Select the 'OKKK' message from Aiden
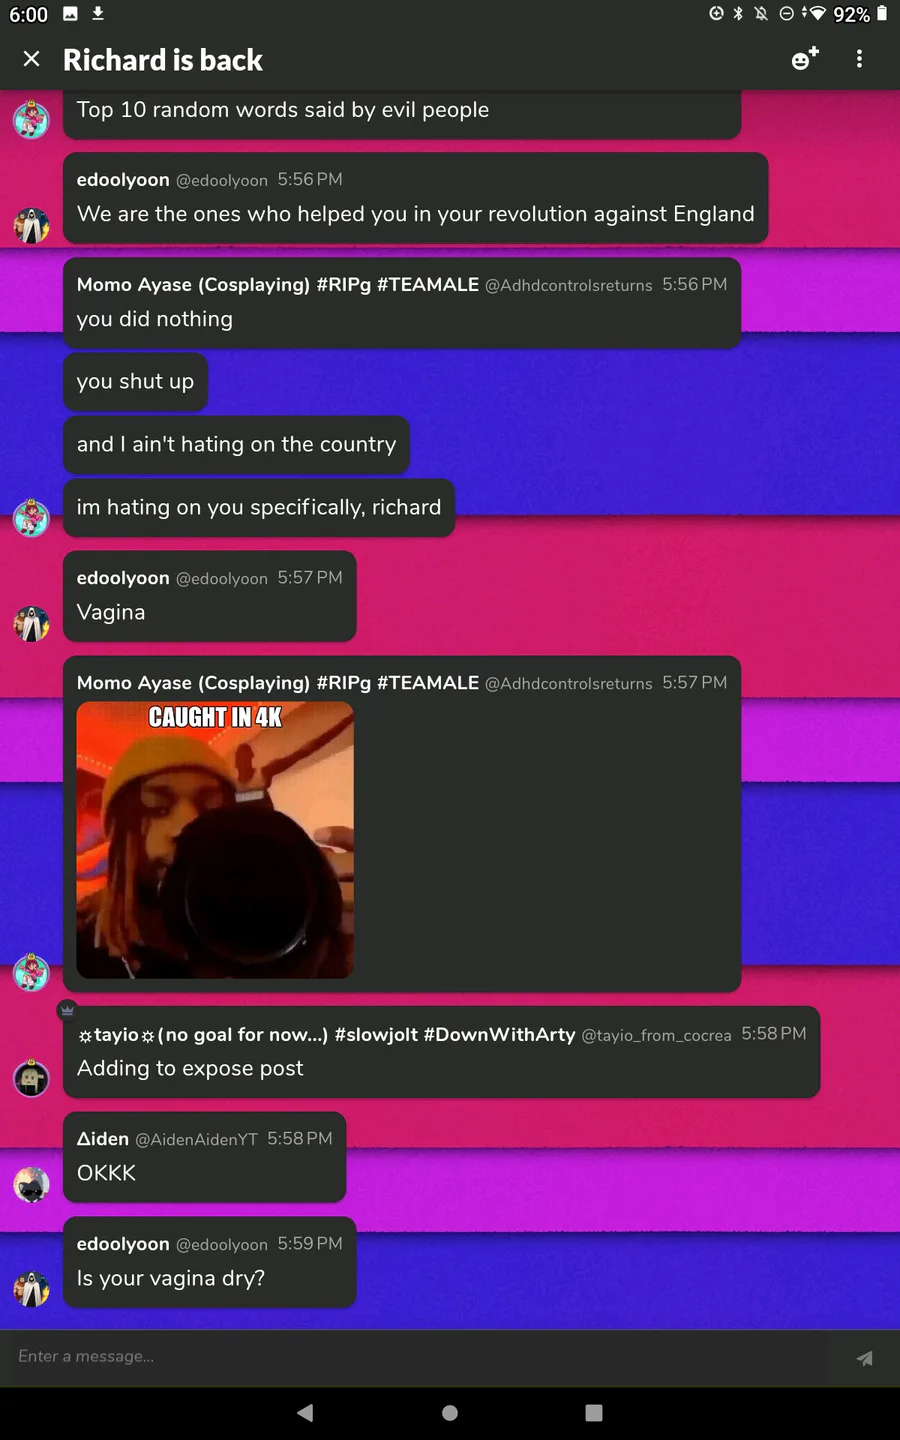Image resolution: width=900 pixels, height=1440 pixels. click(106, 1173)
